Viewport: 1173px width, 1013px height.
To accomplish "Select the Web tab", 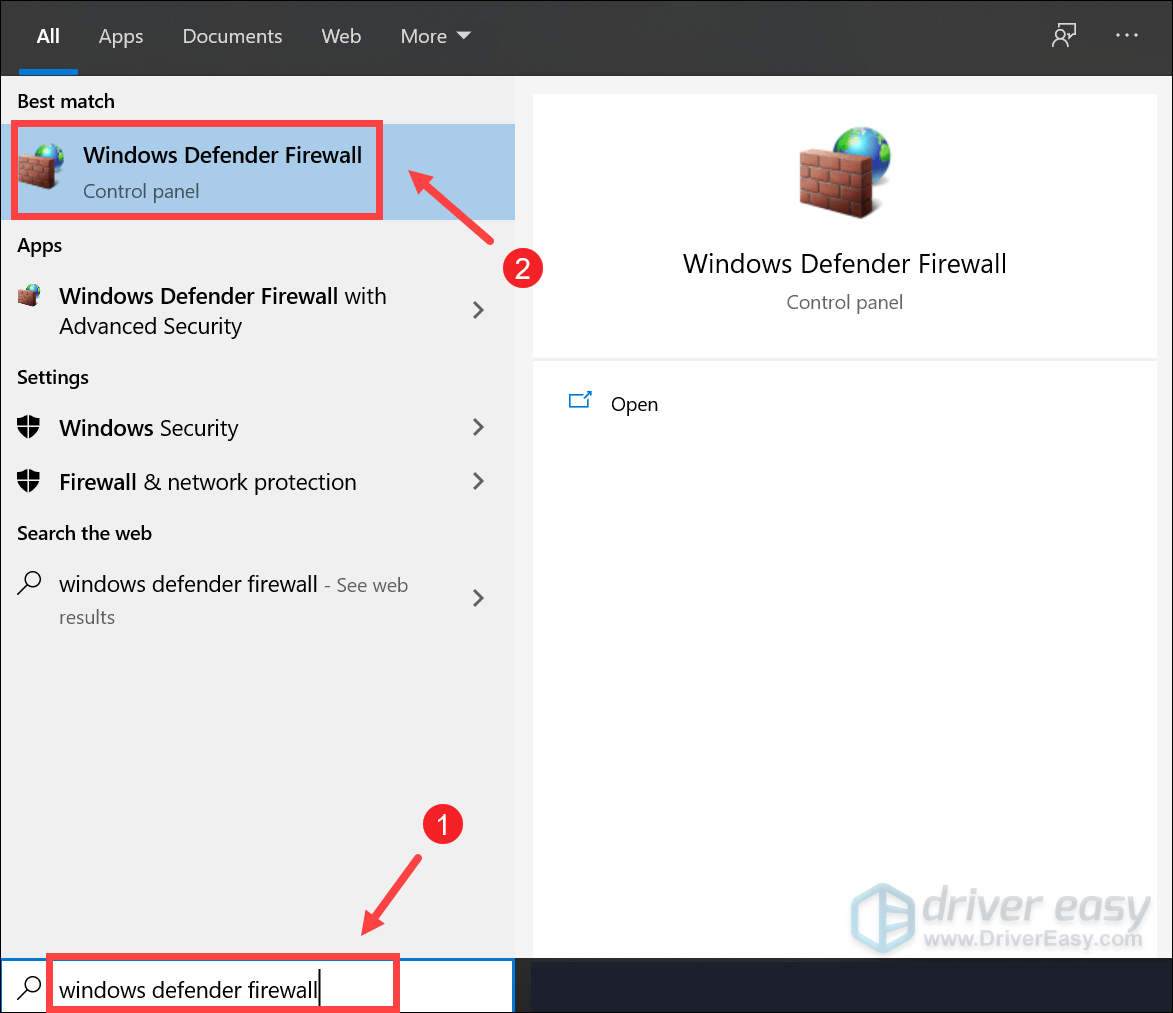I will point(341,36).
